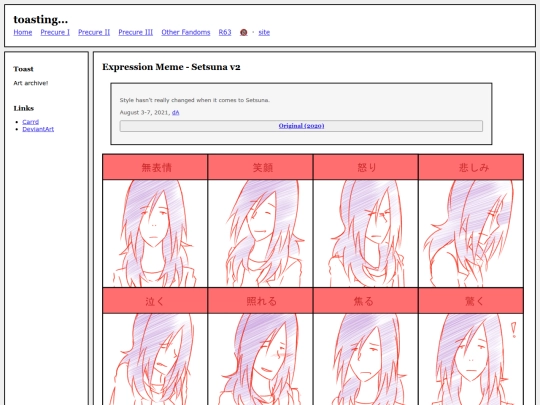The width and height of the screenshot is (540, 405).
Task: Click the 泣く header label
Action: [155, 301]
